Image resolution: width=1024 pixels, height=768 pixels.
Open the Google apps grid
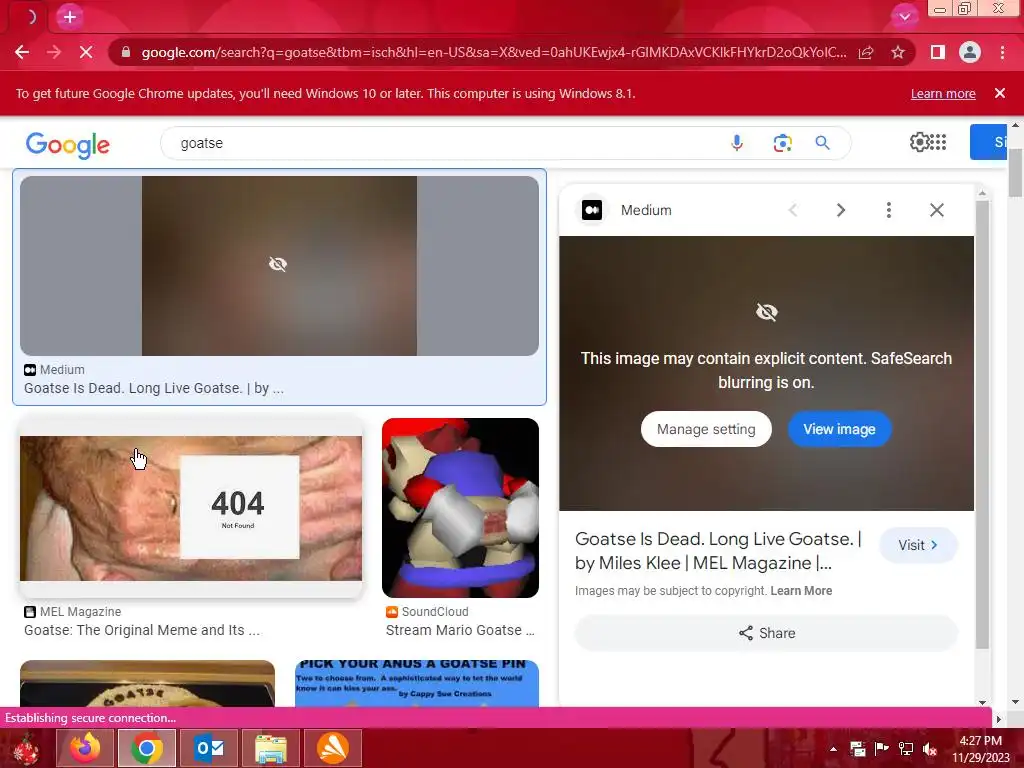(938, 142)
